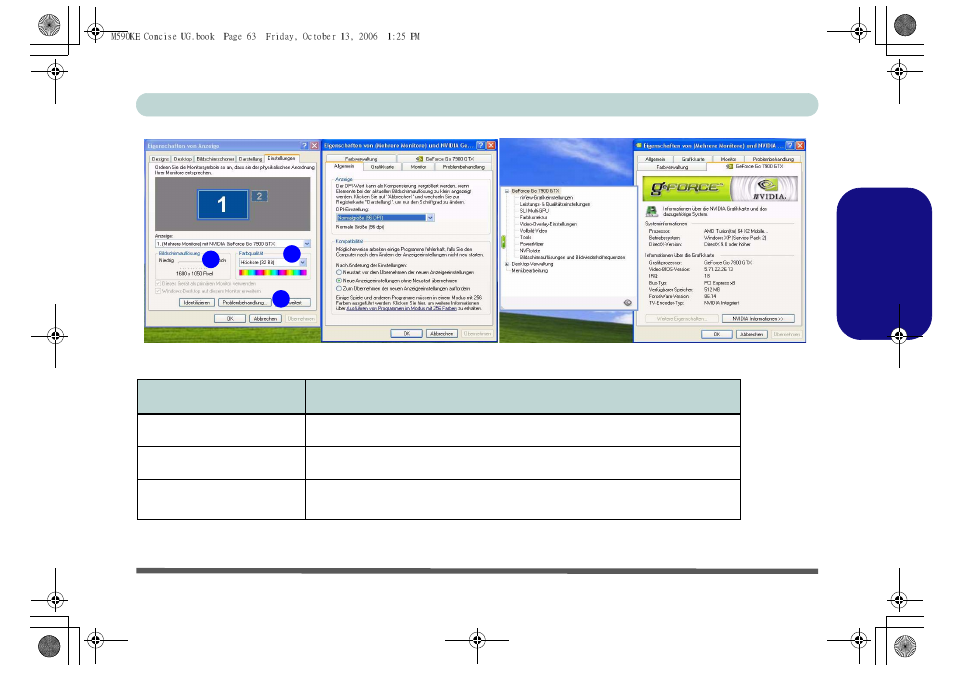Click the Identifizieren button
Screen dimensions: 954x673
197,302
